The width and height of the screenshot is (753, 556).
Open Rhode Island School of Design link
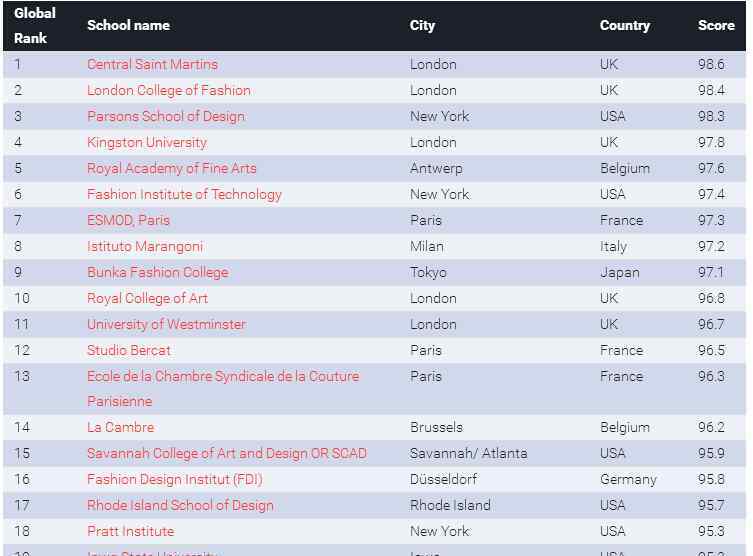[180, 505]
